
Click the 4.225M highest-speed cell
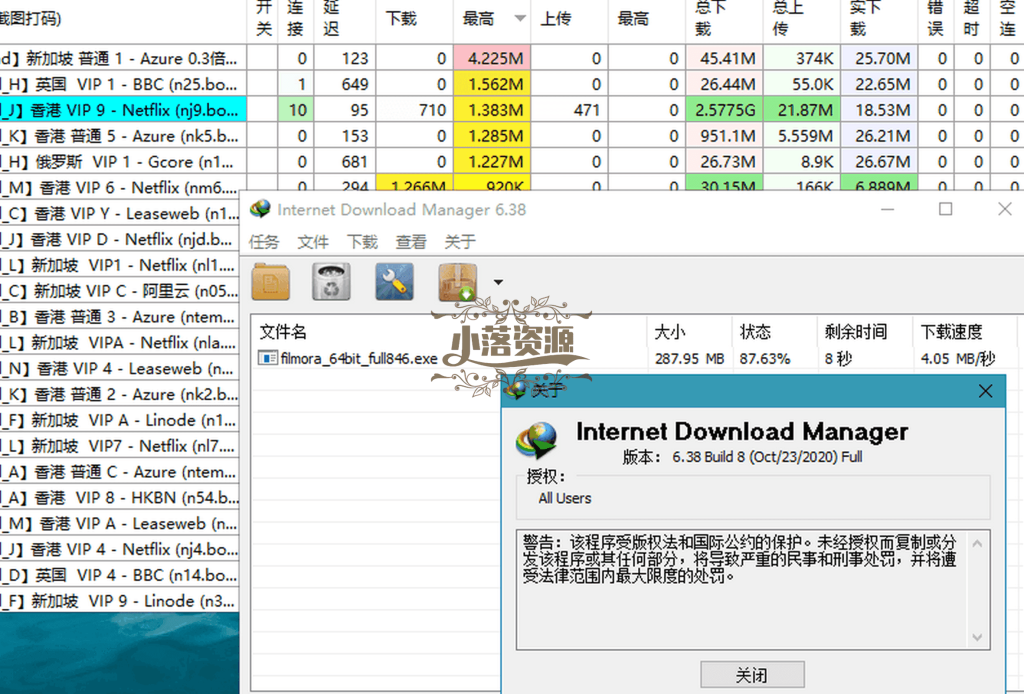(x=492, y=58)
